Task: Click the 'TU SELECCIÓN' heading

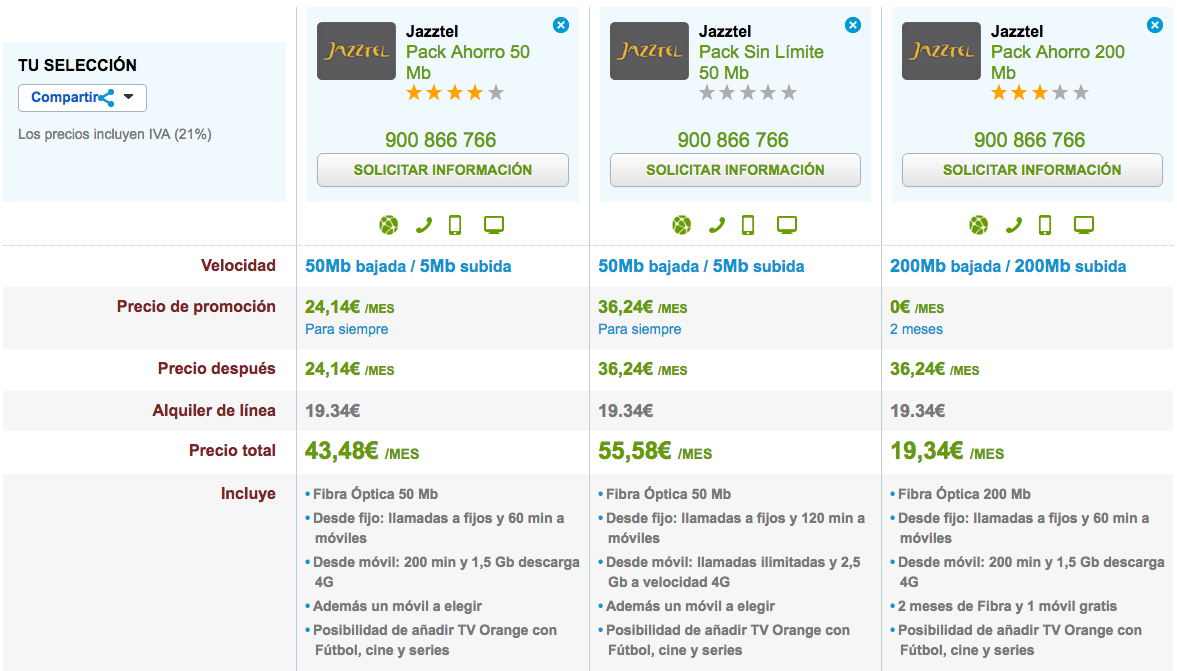Action: click(77, 65)
